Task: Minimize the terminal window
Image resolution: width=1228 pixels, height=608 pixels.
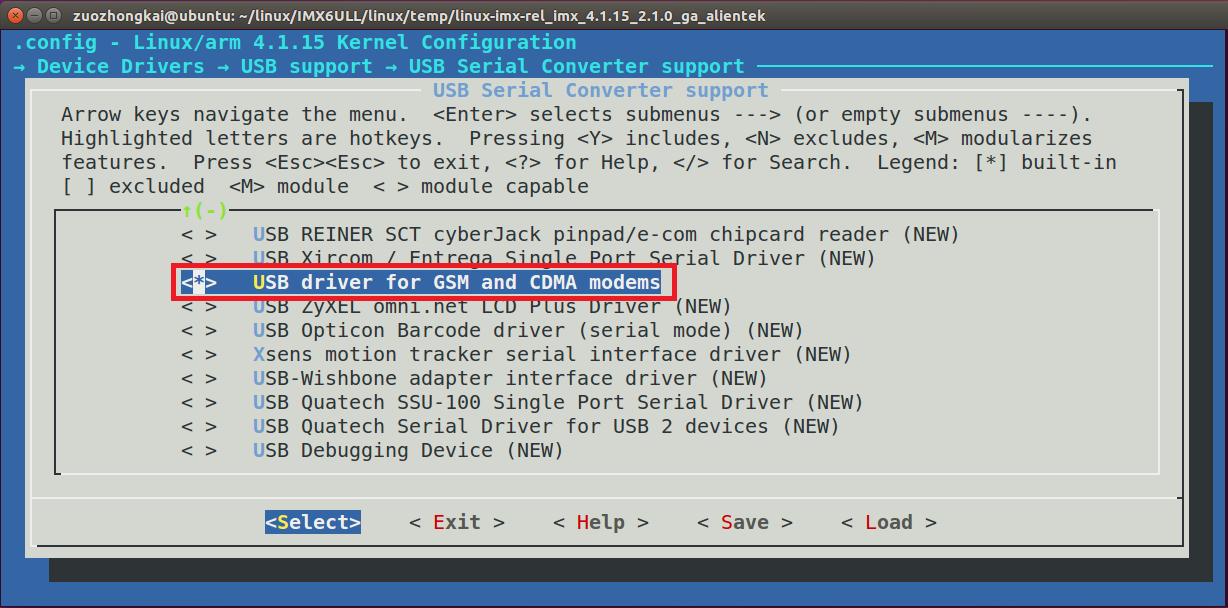Action: point(35,15)
